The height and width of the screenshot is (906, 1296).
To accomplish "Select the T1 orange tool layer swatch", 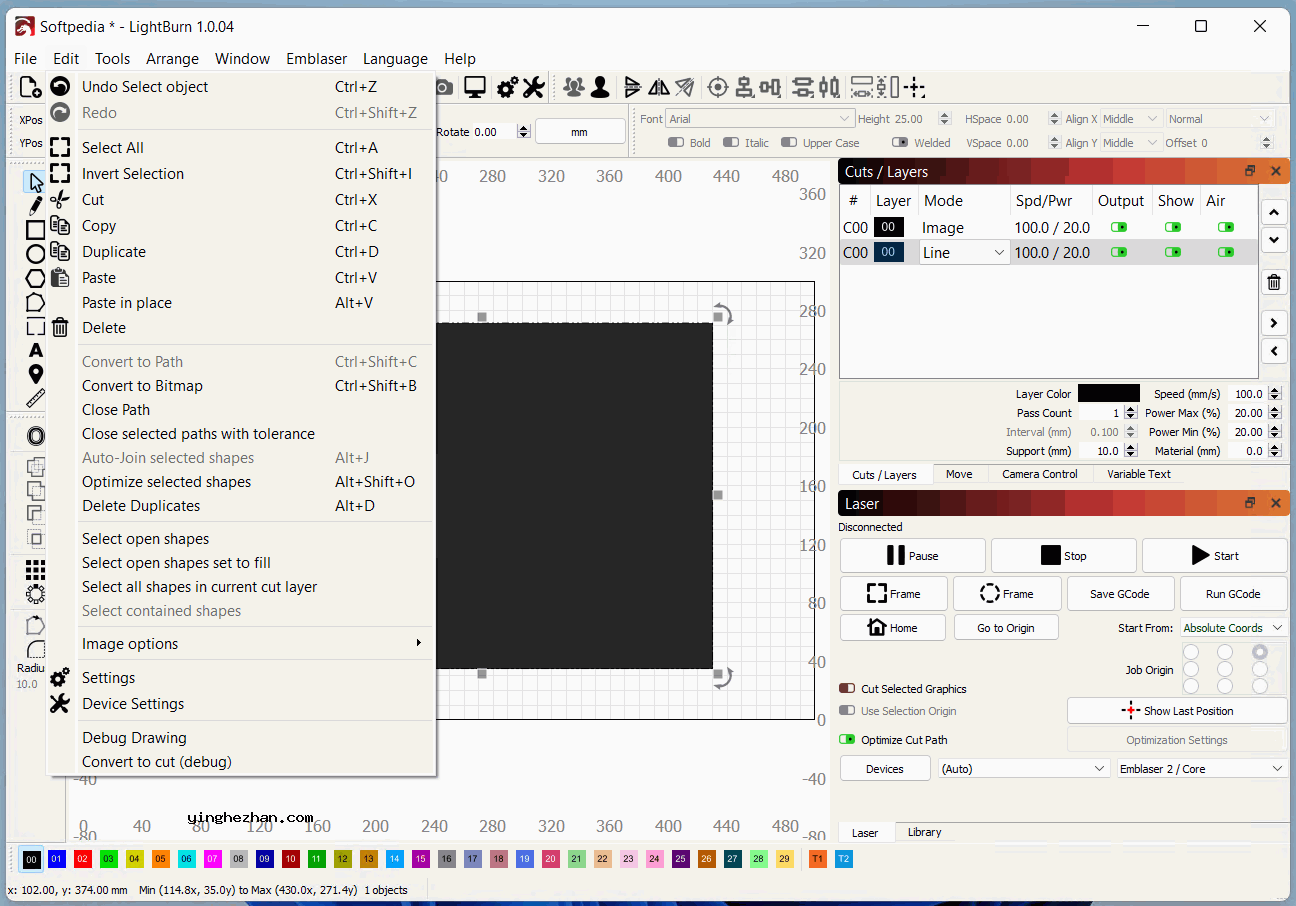I will point(818,859).
